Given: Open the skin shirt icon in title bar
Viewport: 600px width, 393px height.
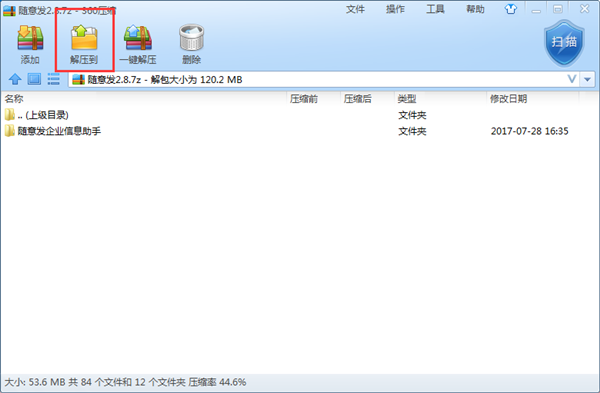Looking at the screenshot, I should 510,9.
